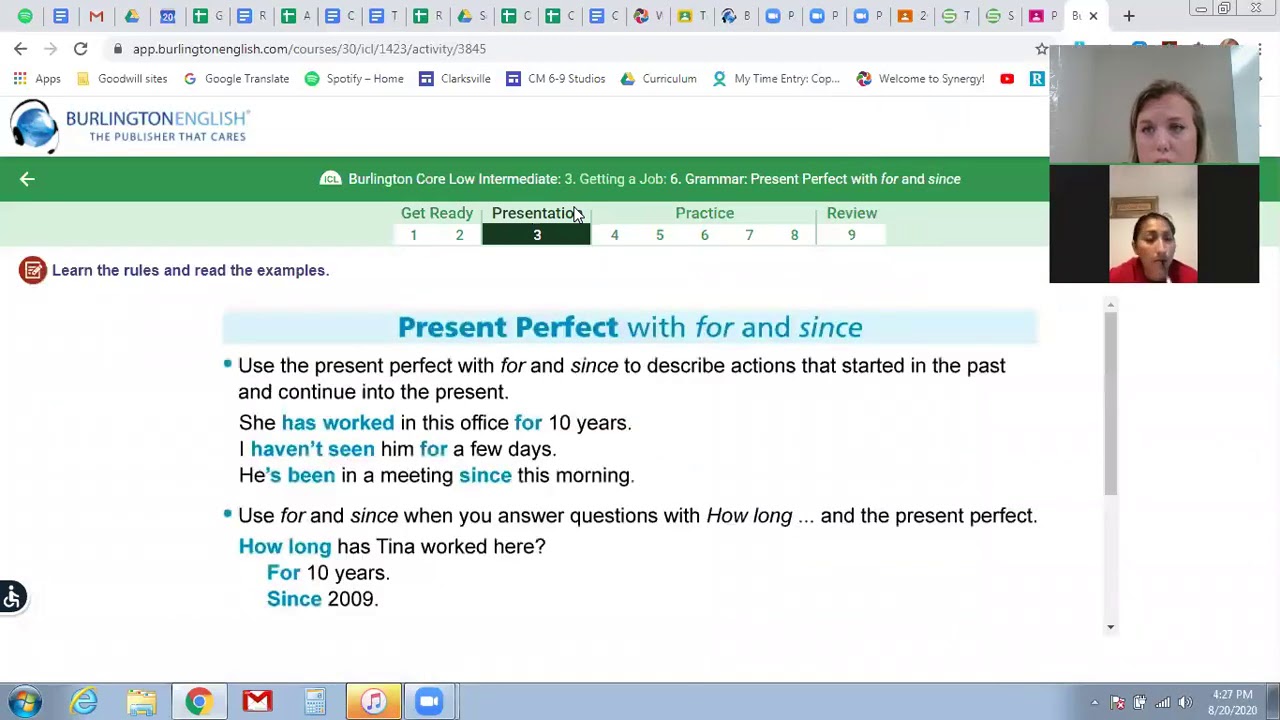Open a new browser tab

pyautogui.click(x=1128, y=16)
